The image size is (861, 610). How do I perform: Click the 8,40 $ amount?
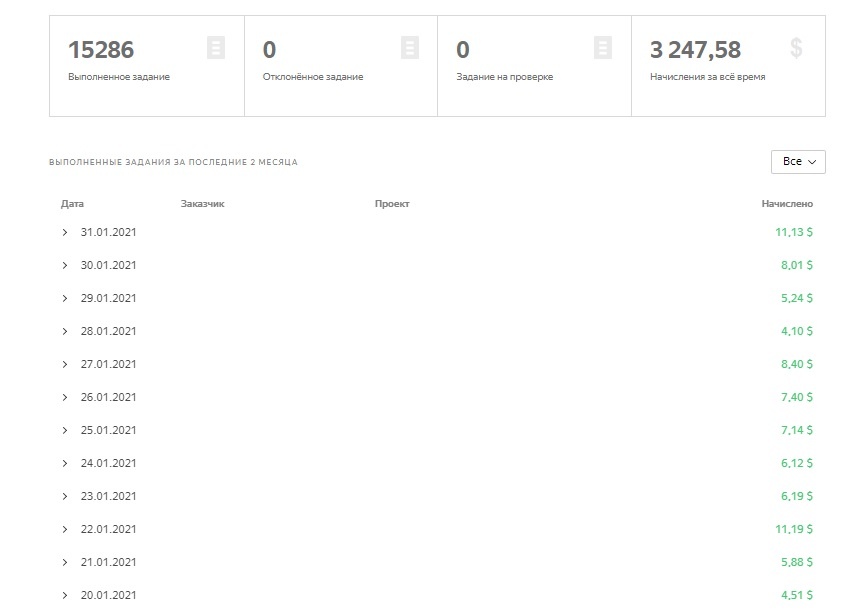click(x=797, y=364)
